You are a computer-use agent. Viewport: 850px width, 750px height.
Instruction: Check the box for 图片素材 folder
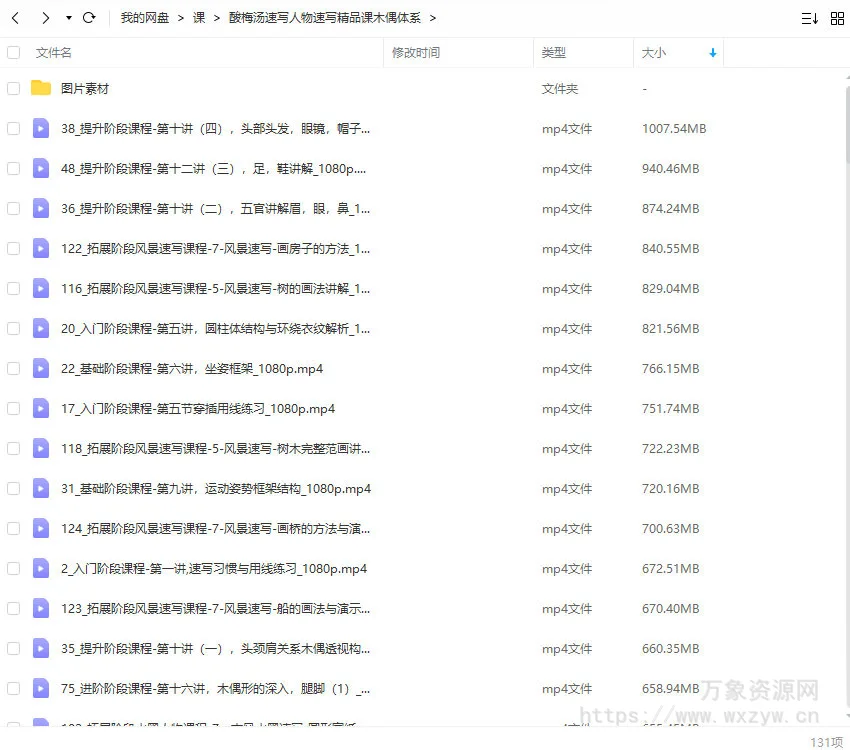pos(13,88)
